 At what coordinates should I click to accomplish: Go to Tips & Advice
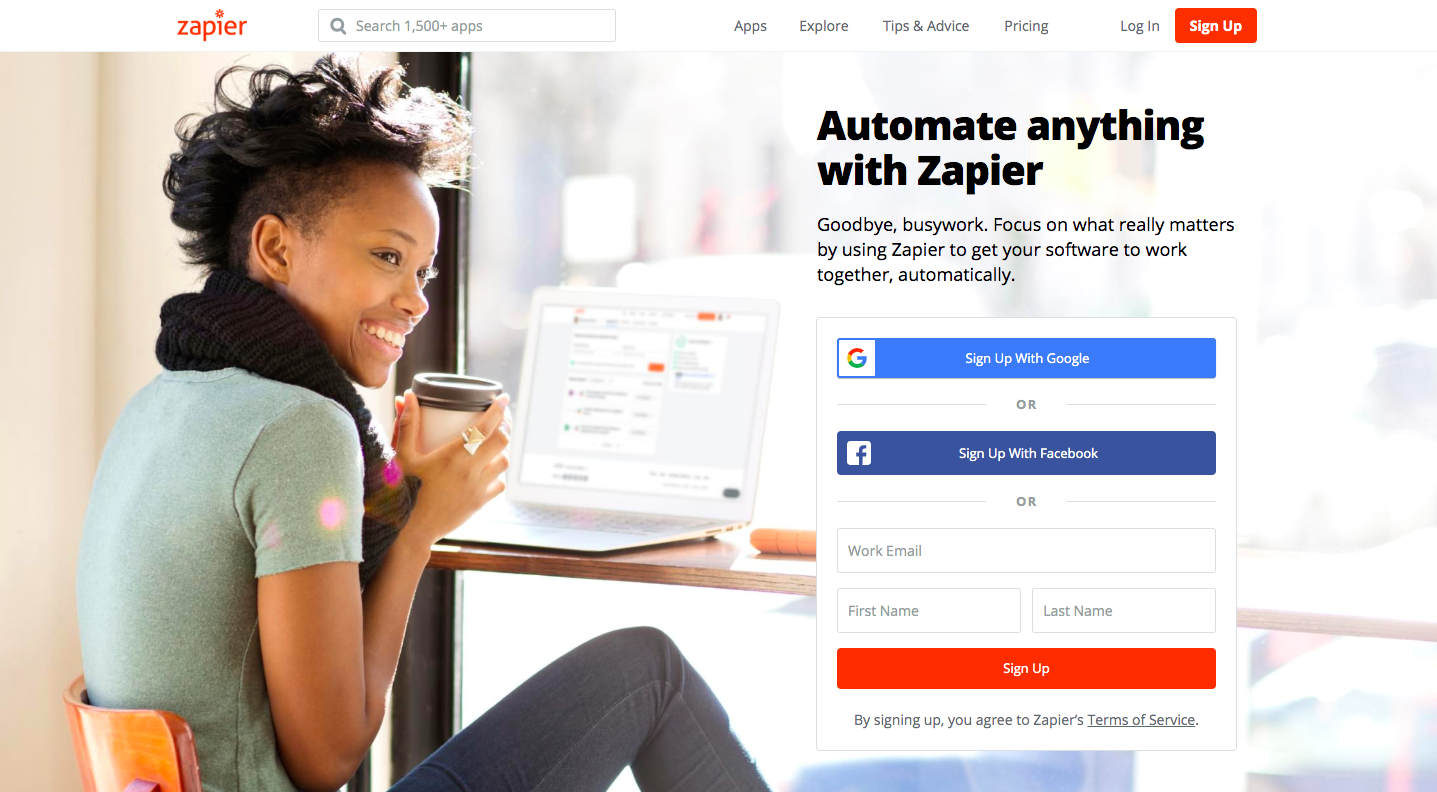click(x=926, y=26)
